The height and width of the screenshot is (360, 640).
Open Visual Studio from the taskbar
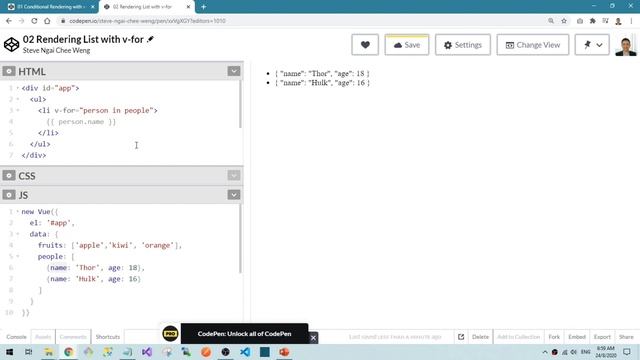pyautogui.click(x=147, y=352)
